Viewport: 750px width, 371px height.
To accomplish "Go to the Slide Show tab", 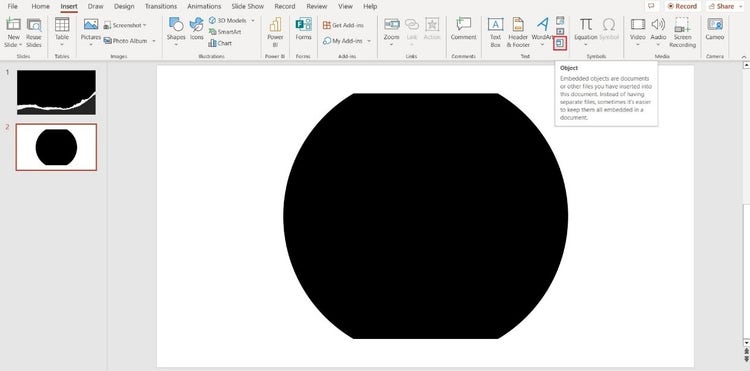I will click(248, 6).
